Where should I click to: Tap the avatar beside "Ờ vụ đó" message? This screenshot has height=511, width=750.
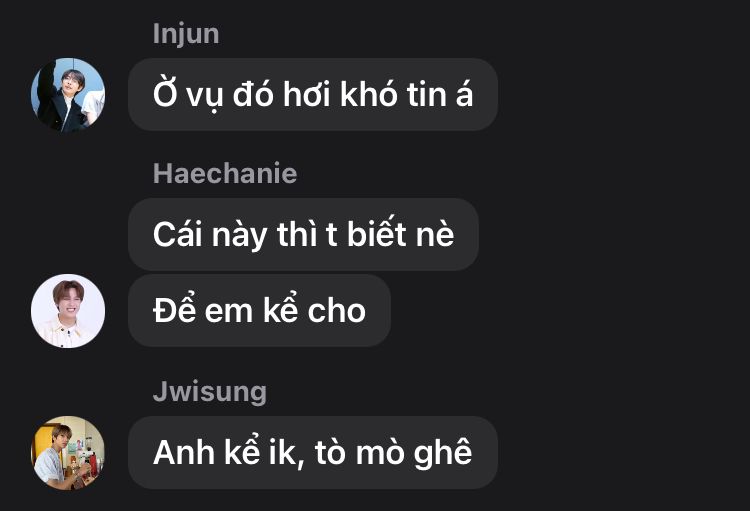pyautogui.click(x=68, y=95)
